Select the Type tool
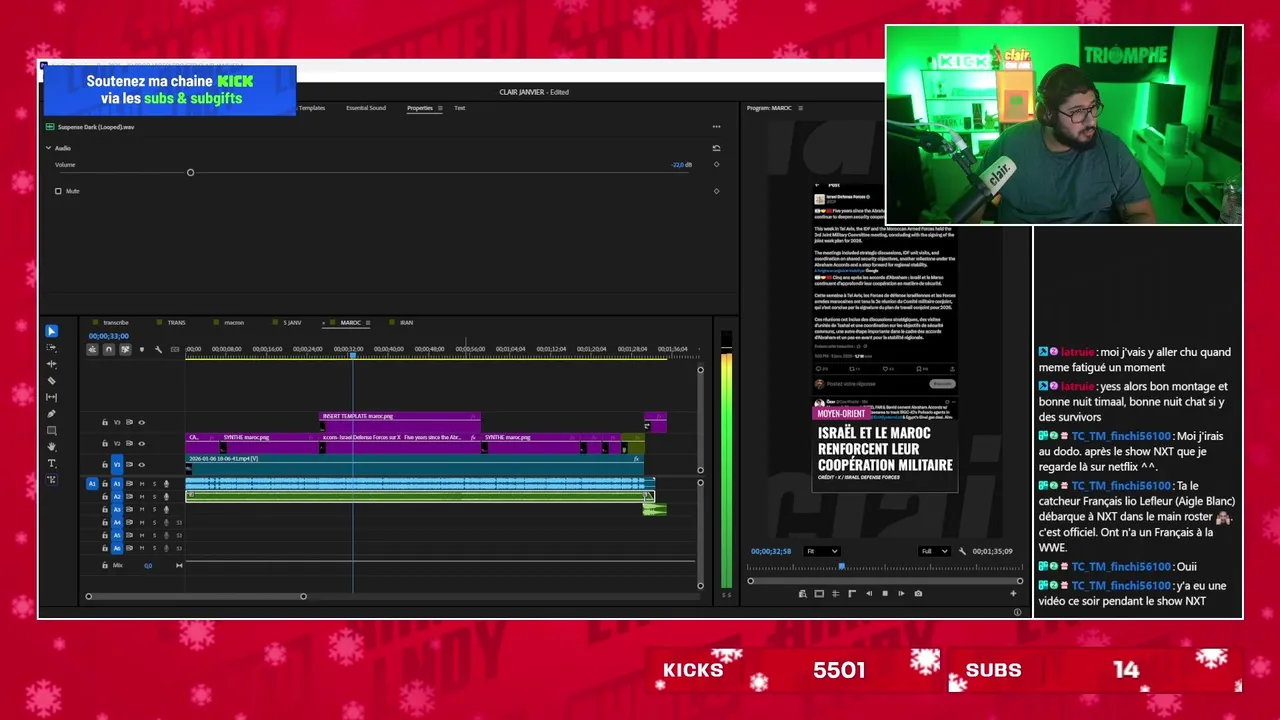This screenshot has width=1280, height=720. pos(51,464)
